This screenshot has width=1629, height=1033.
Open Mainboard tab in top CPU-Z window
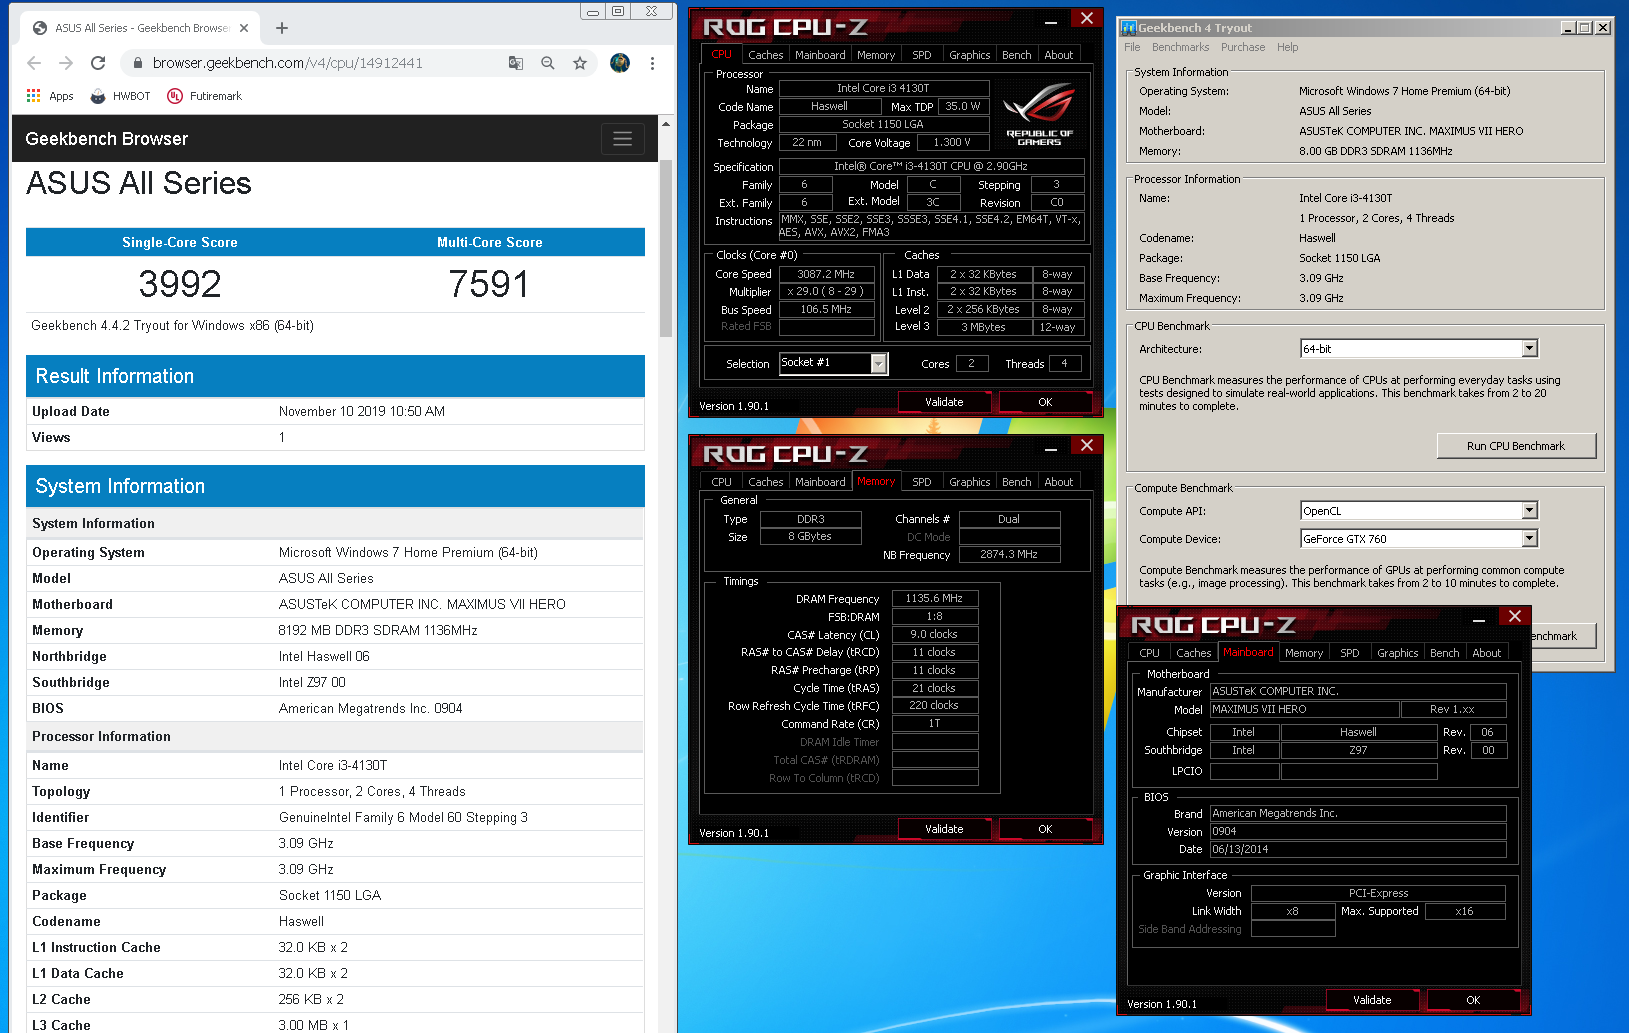pyautogui.click(x=820, y=55)
